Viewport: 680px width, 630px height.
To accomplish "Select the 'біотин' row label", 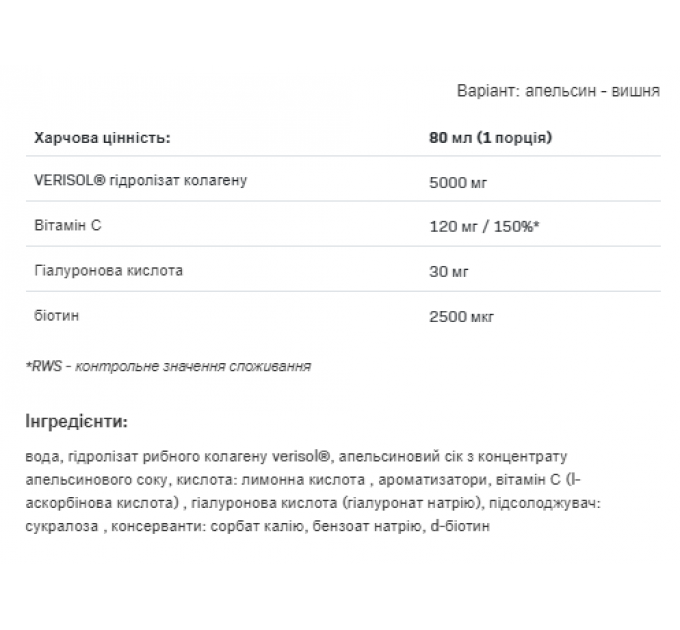I will [57, 315].
